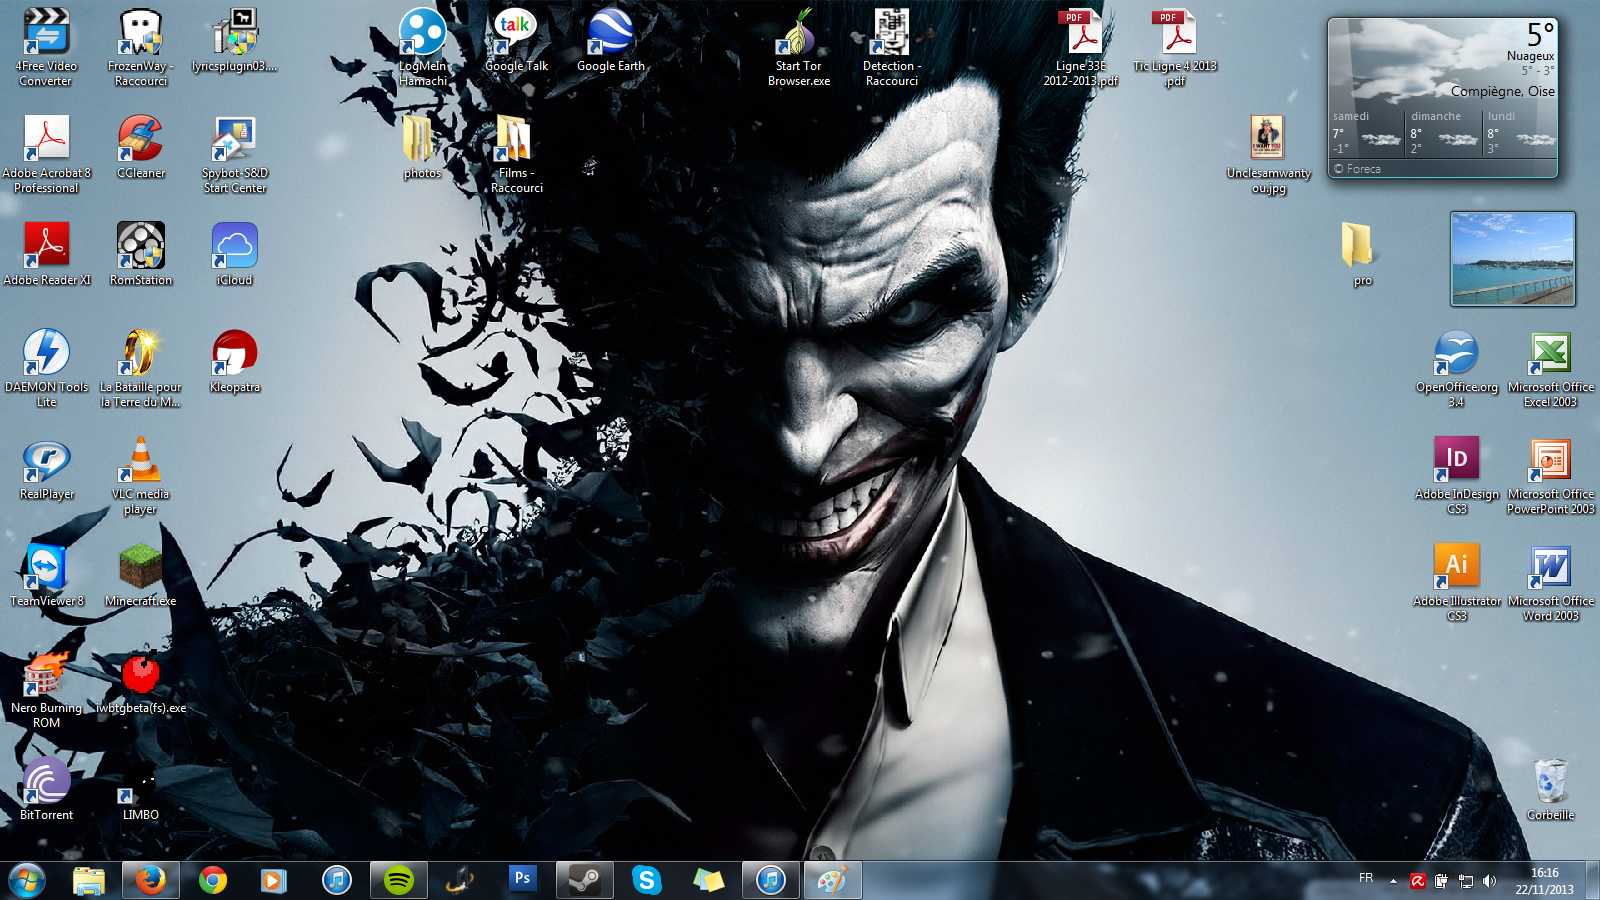1600x900 pixels.
Task: Click the FR language indicator
Action: 1366,878
